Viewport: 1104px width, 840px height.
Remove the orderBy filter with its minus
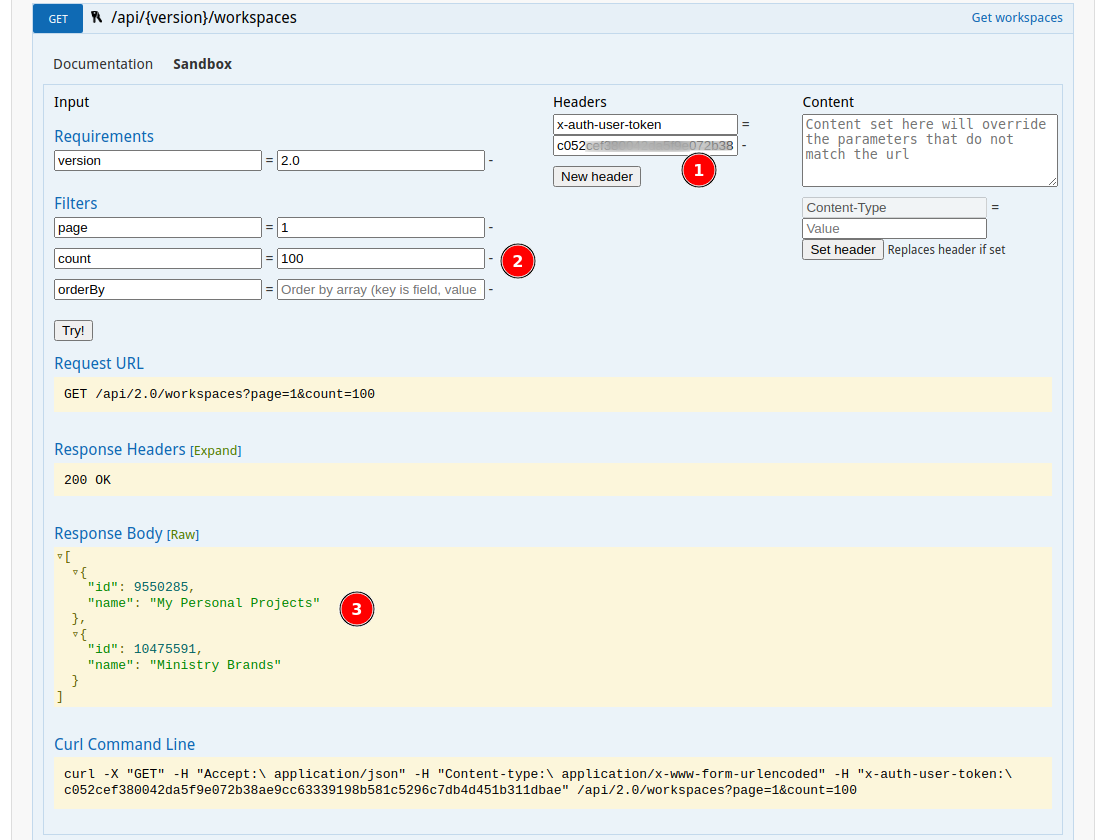[x=491, y=289]
